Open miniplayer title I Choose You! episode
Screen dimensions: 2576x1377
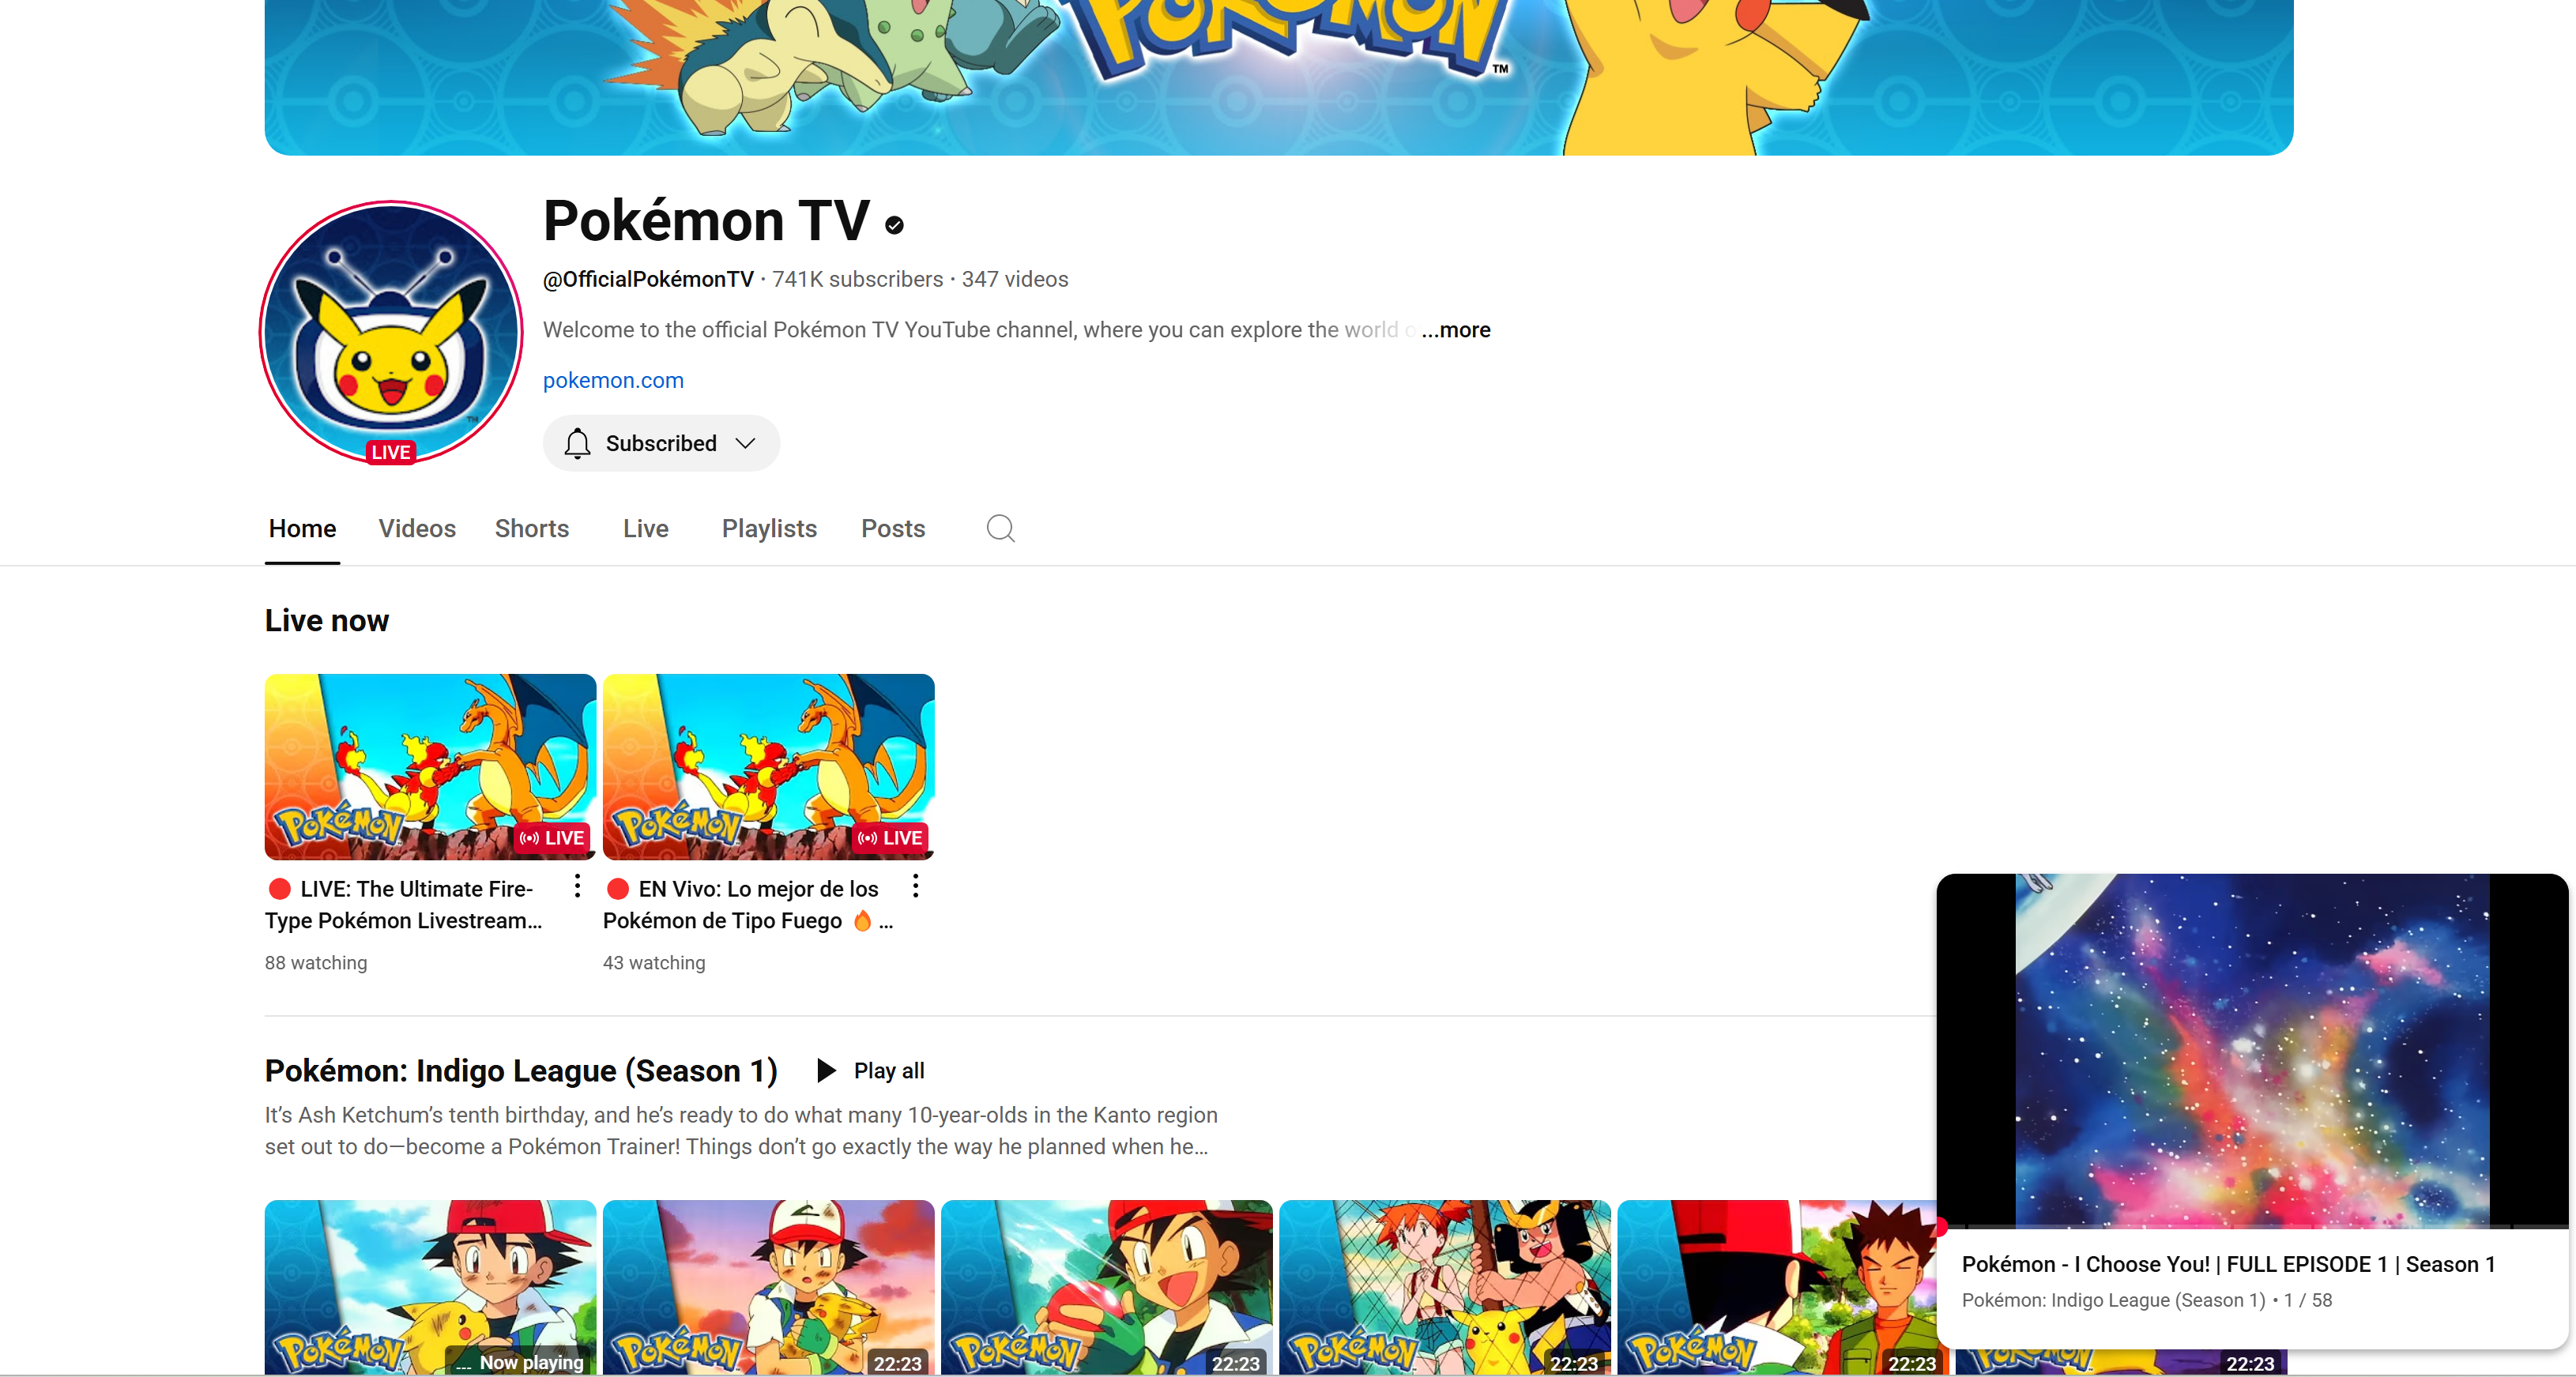point(2228,1264)
